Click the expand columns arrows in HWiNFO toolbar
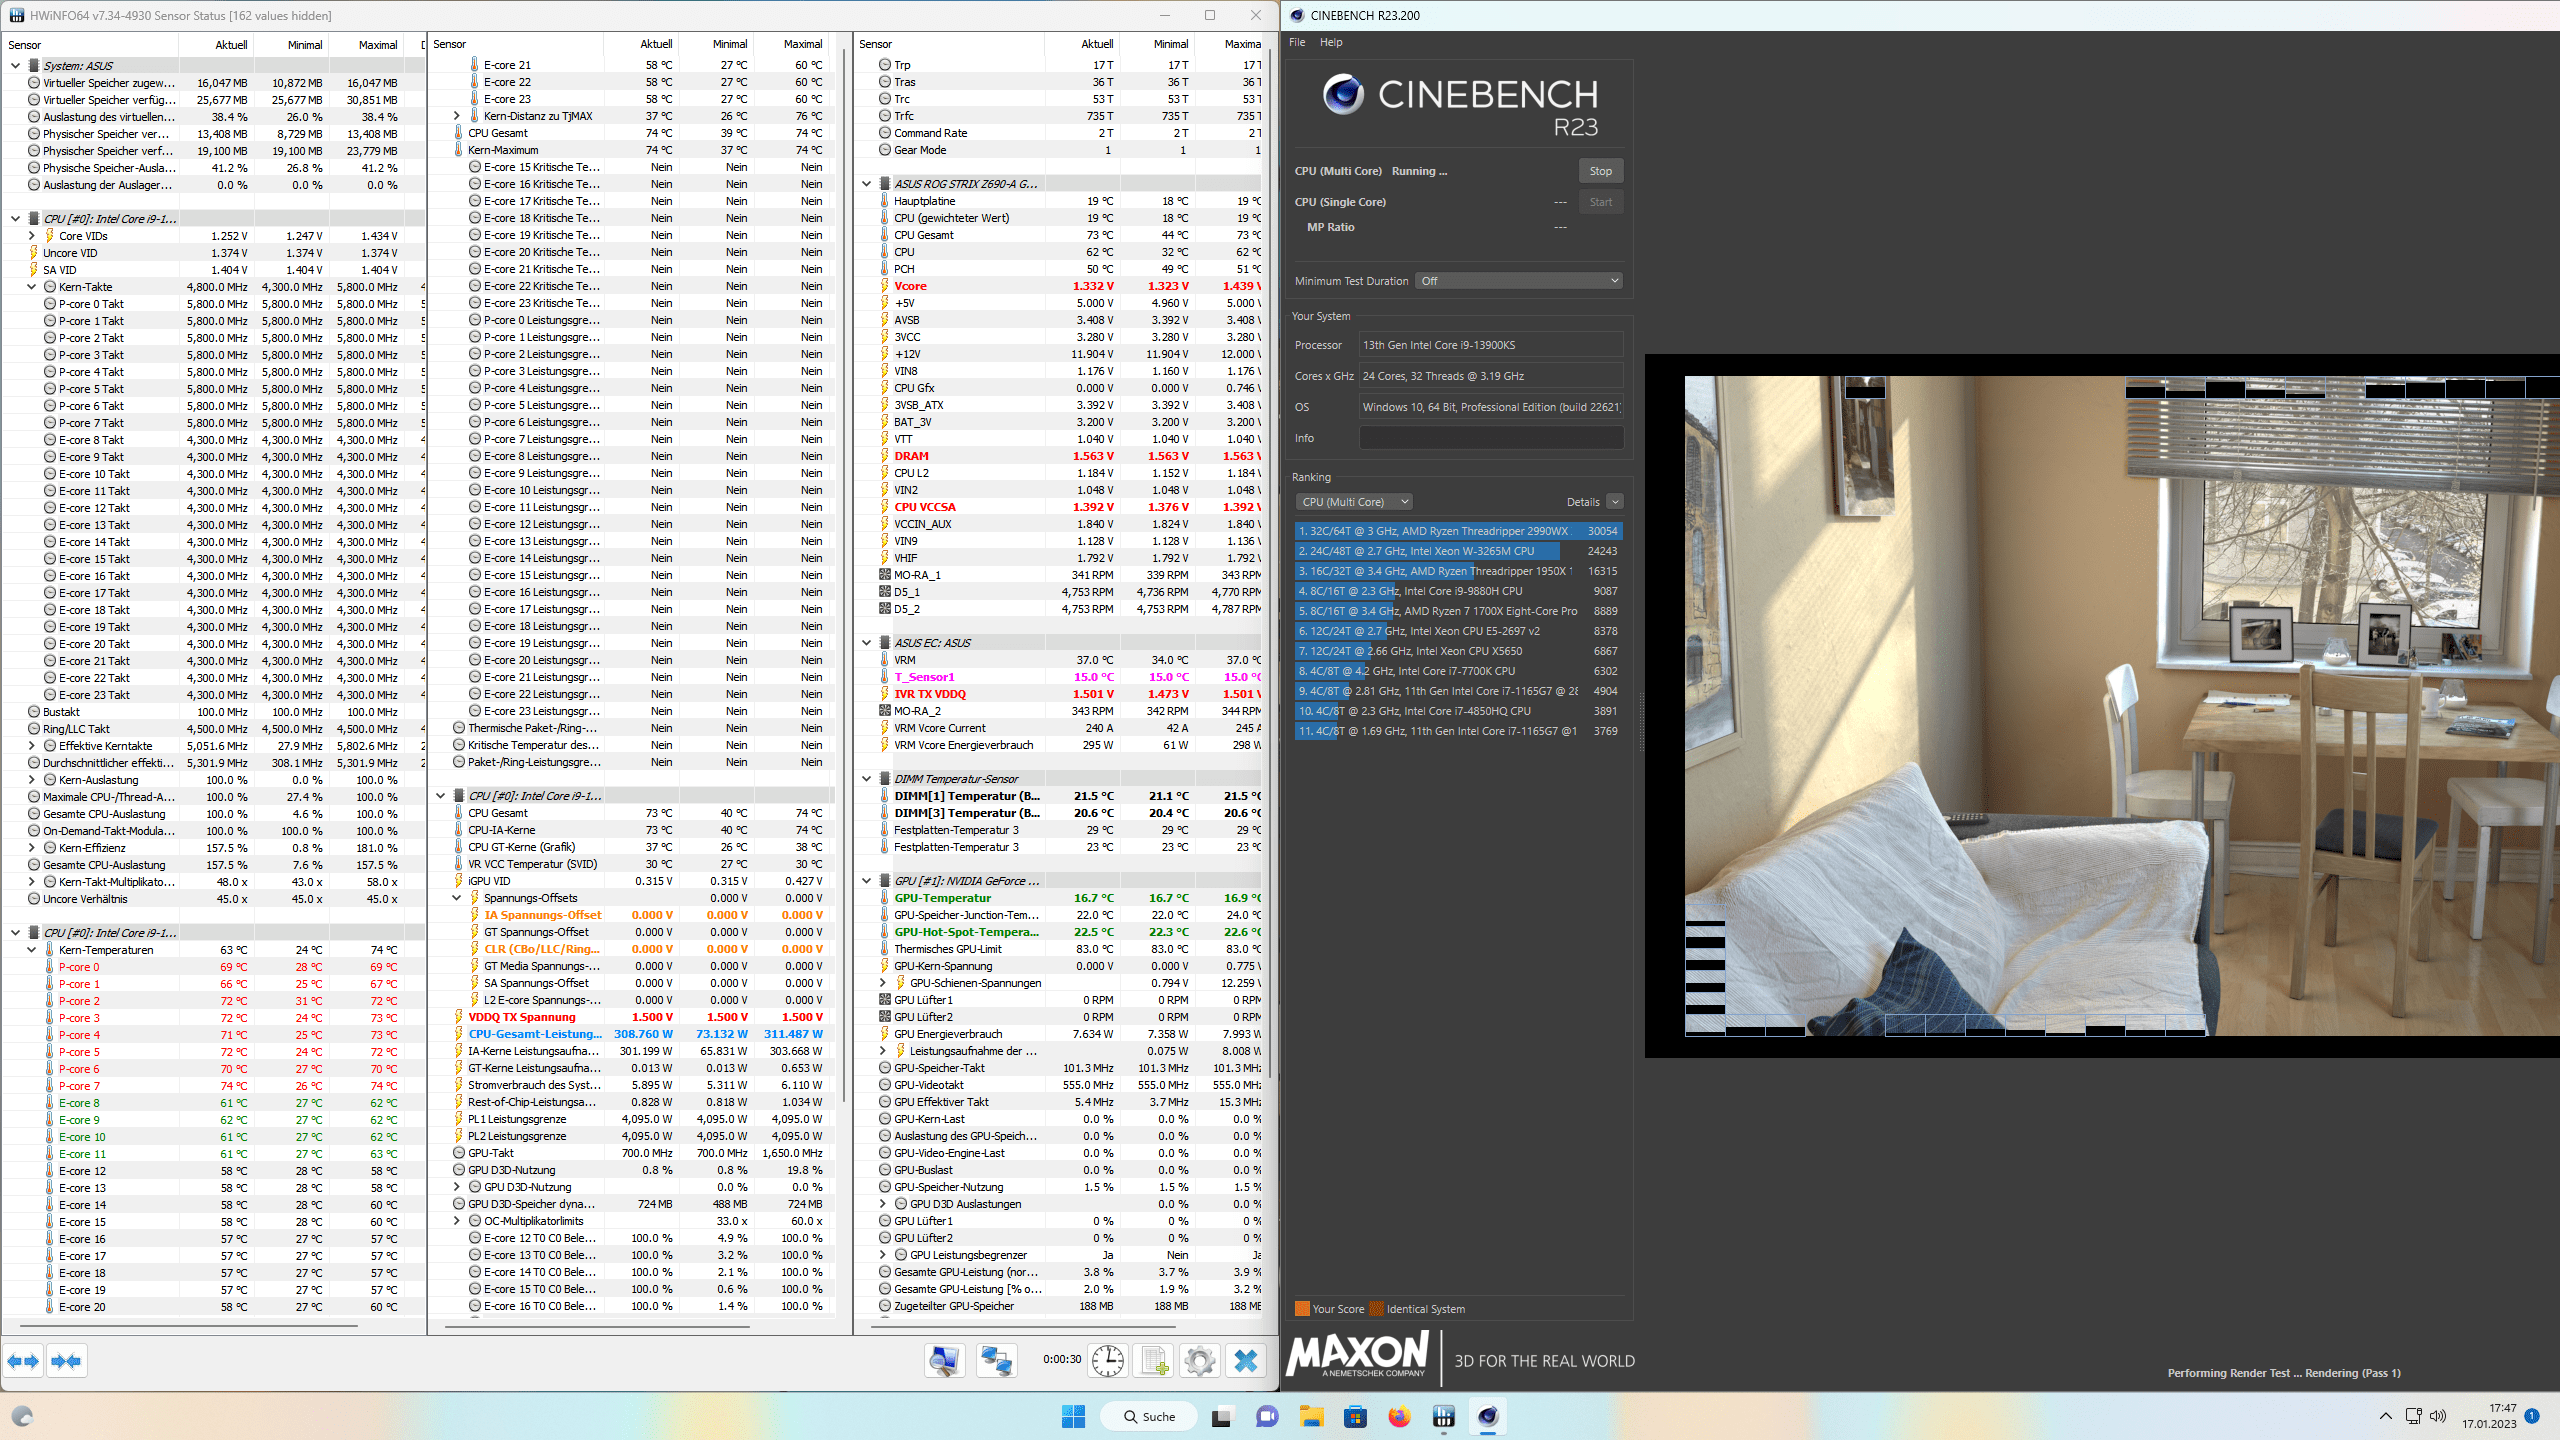This screenshot has width=2560, height=1440. pyautogui.click(x=23, y=1361)
